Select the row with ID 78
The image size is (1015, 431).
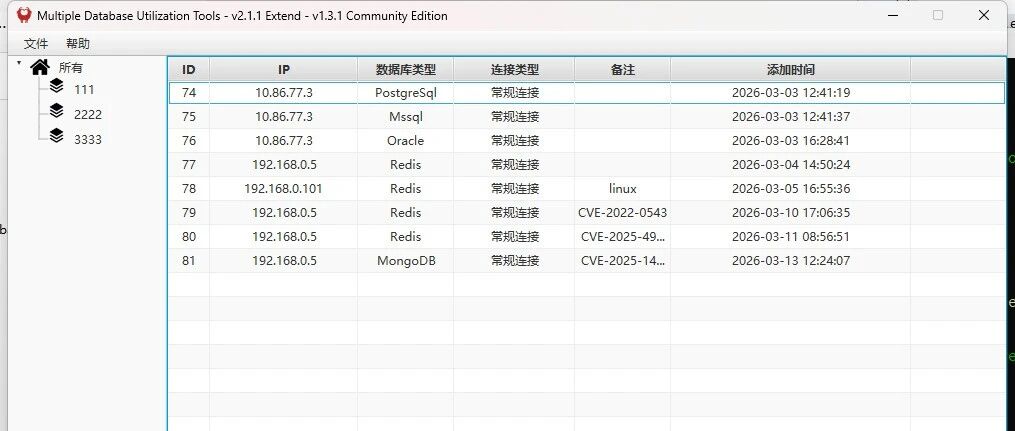(586, 188)
